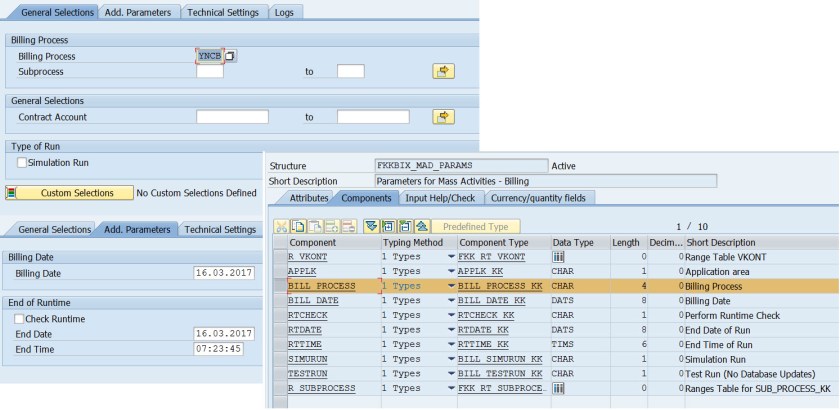Open multiple selection for Contract Account

point(443,117)
